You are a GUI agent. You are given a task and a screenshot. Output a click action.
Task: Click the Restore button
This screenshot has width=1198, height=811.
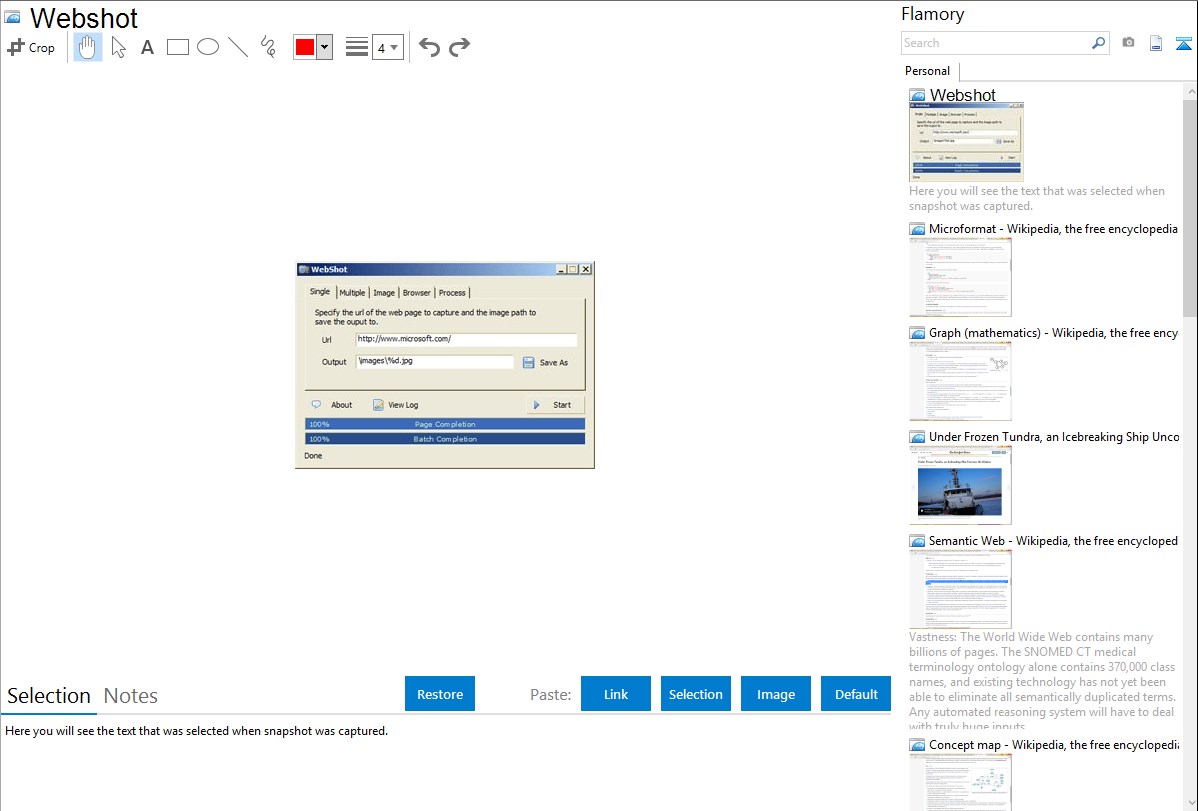[x=440, y=694]
